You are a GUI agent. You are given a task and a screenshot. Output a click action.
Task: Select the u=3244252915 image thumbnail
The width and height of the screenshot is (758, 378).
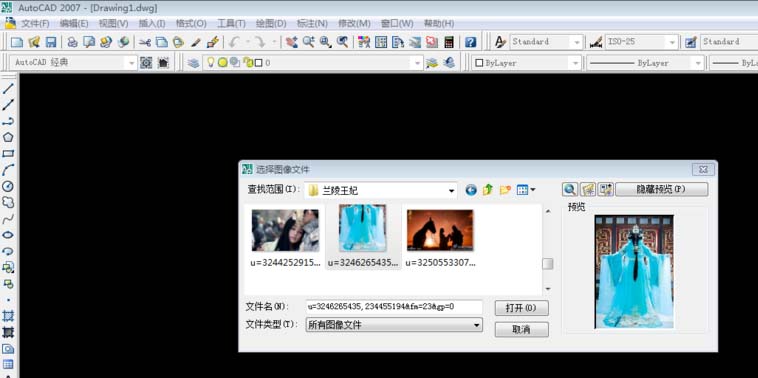pos(285,231)
